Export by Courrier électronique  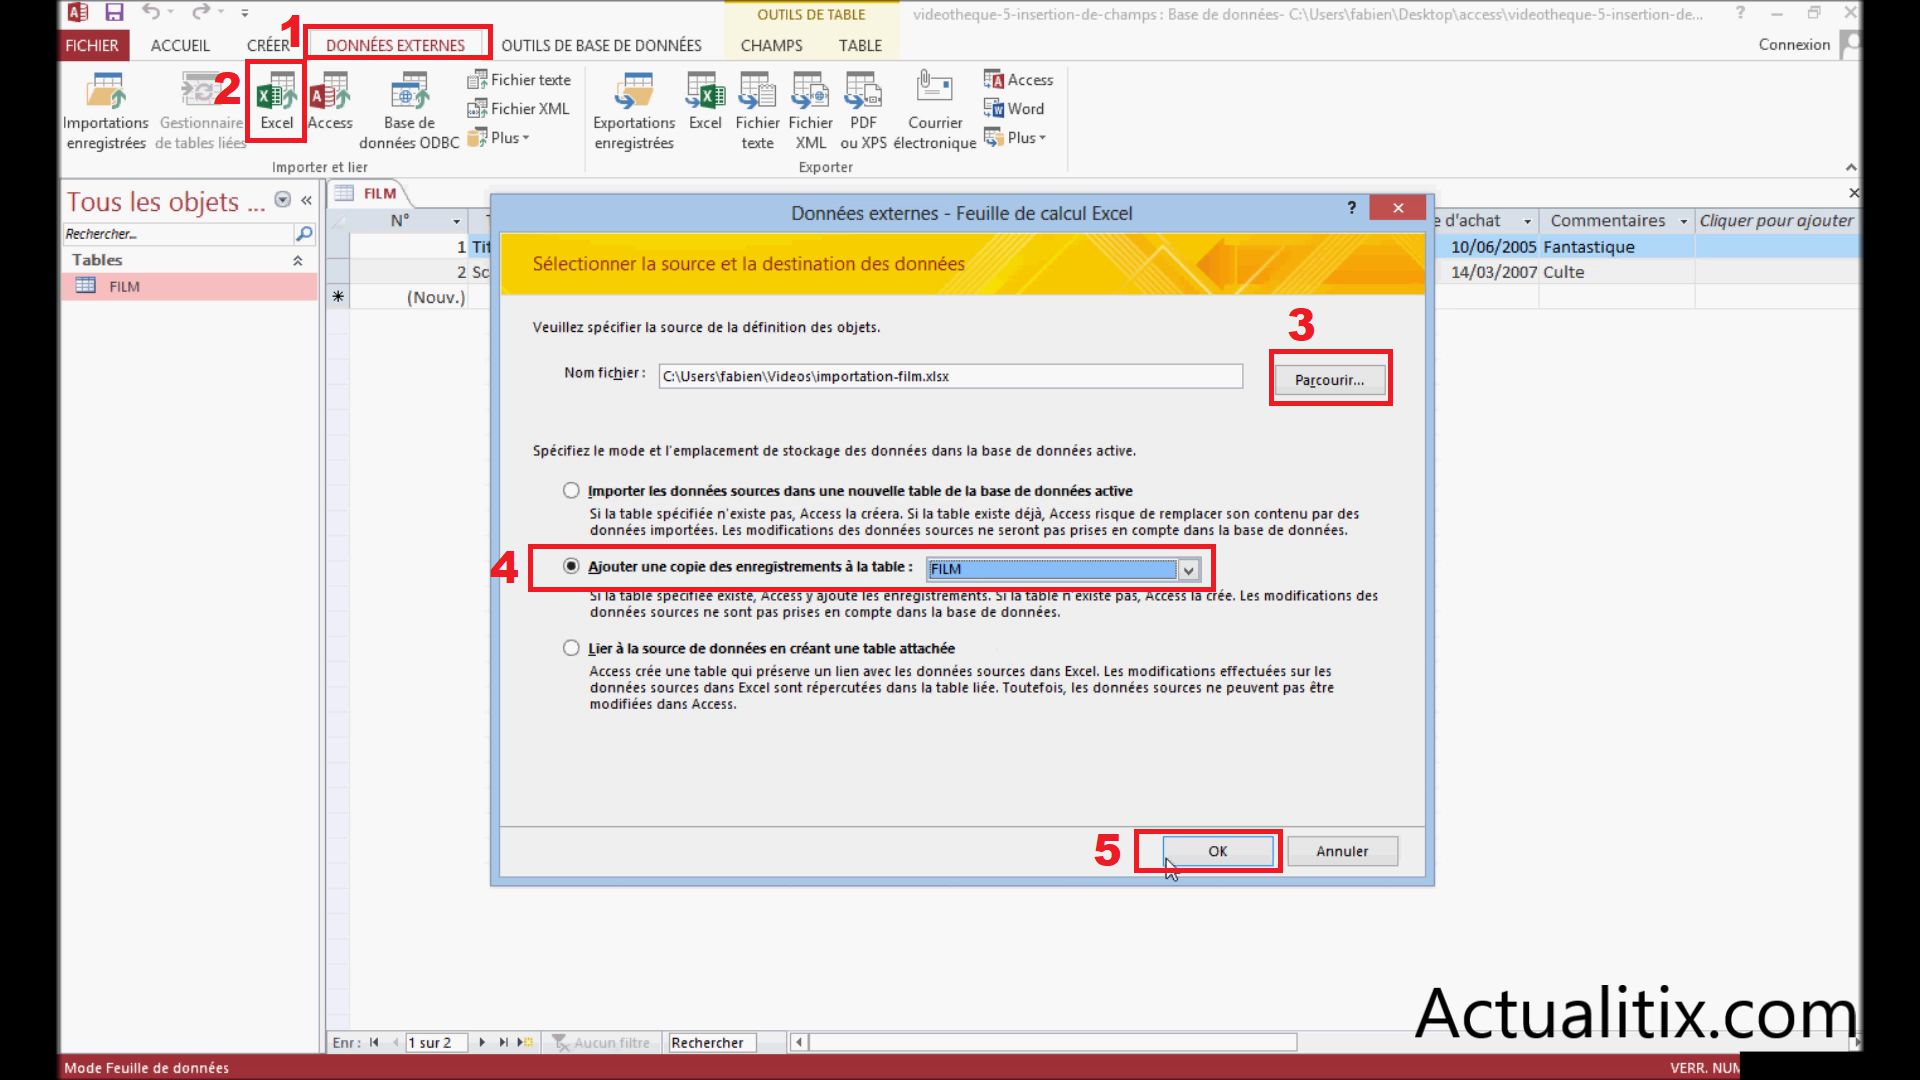coord(935,111)
